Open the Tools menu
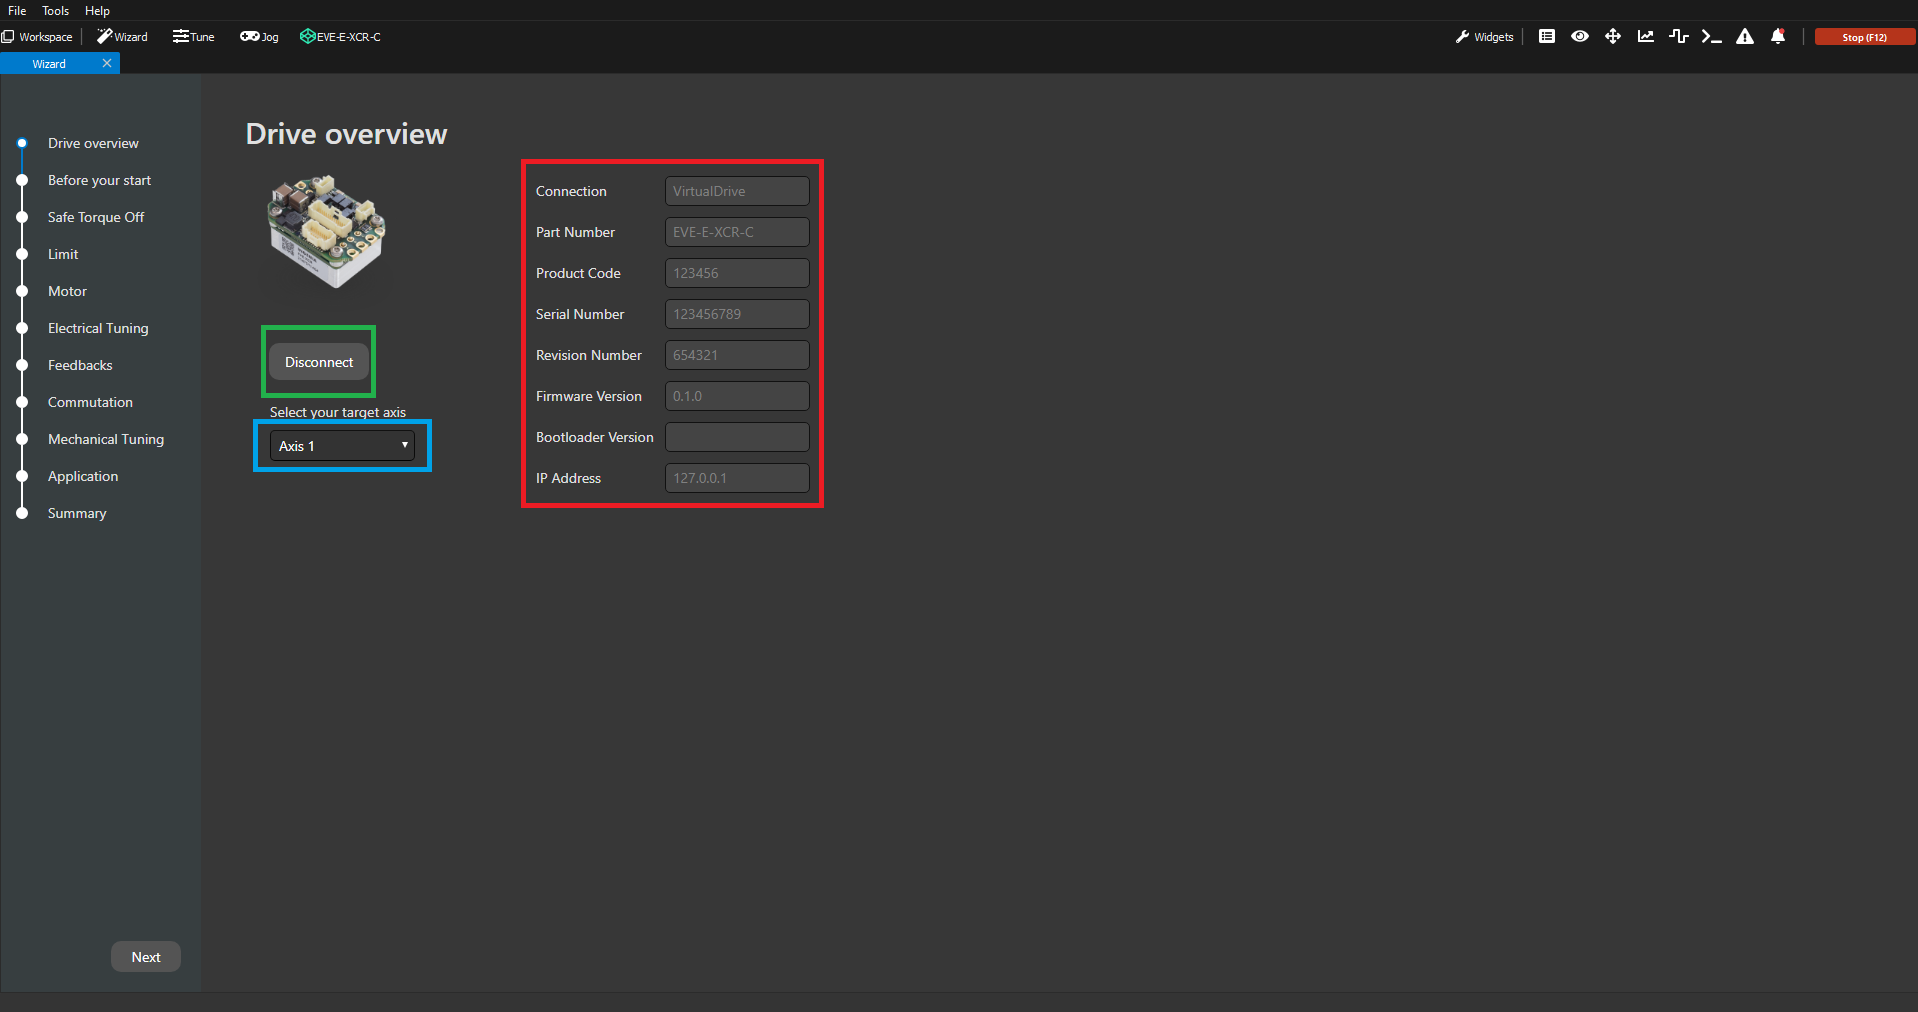Image resolution: width=1918 pixels, height=1012 pixels. tap(55, 11)
